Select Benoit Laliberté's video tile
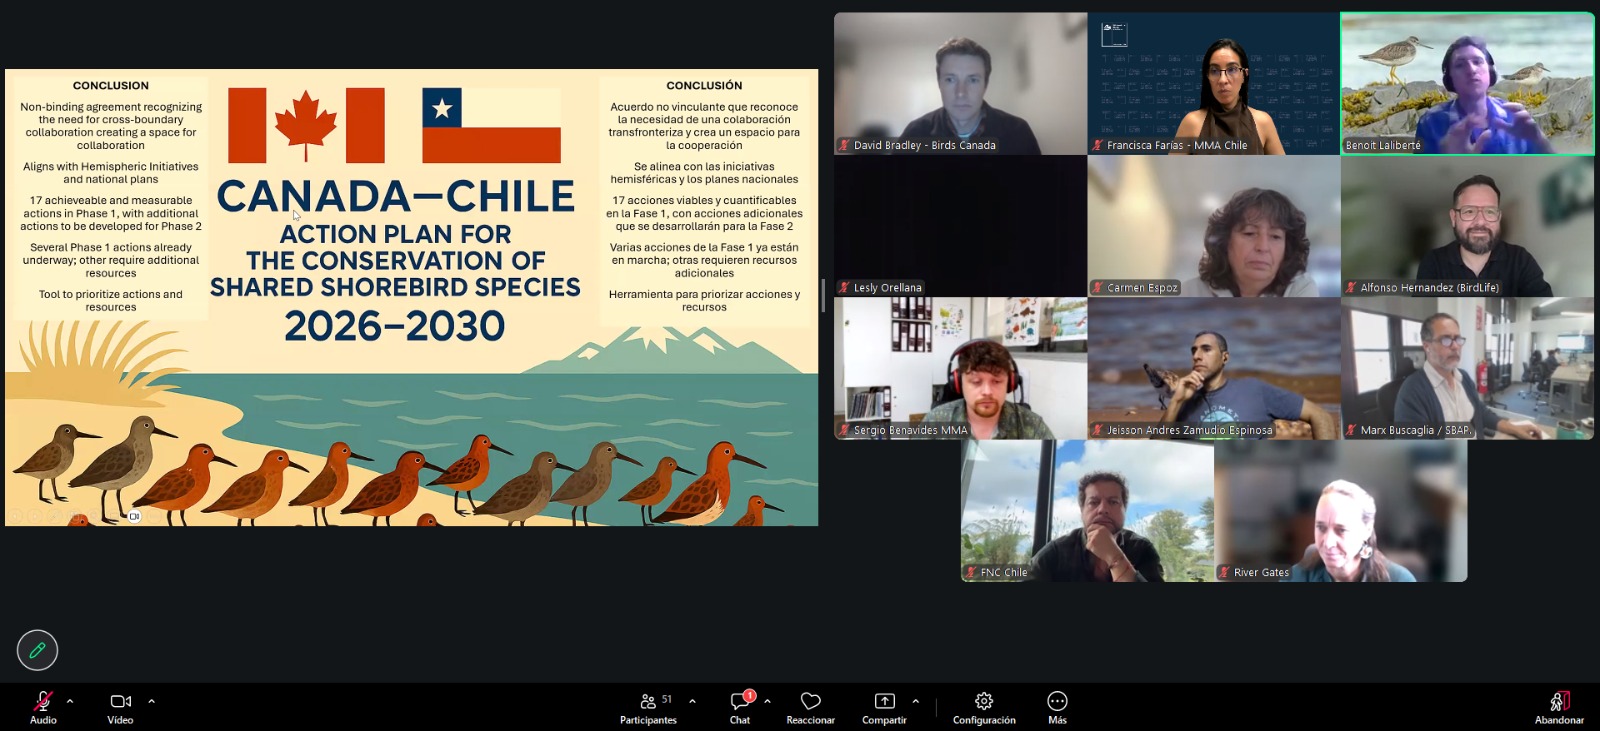This screenshot has width=1600, height=731. (1467, 84)
